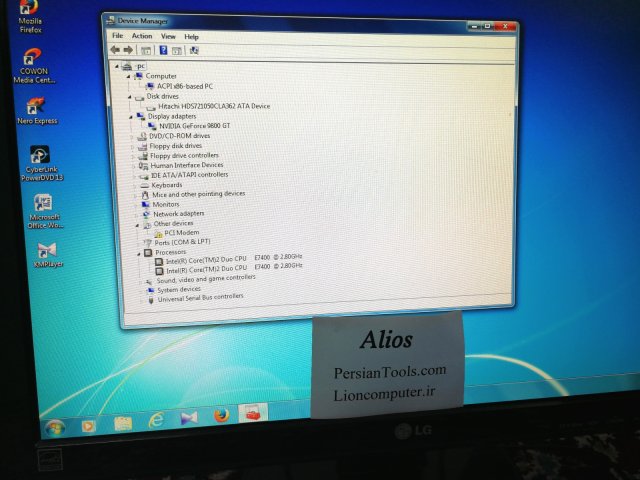
Task: Open CyberLink PowerDVD 13 desktop icon
Action: click(40, 156)
